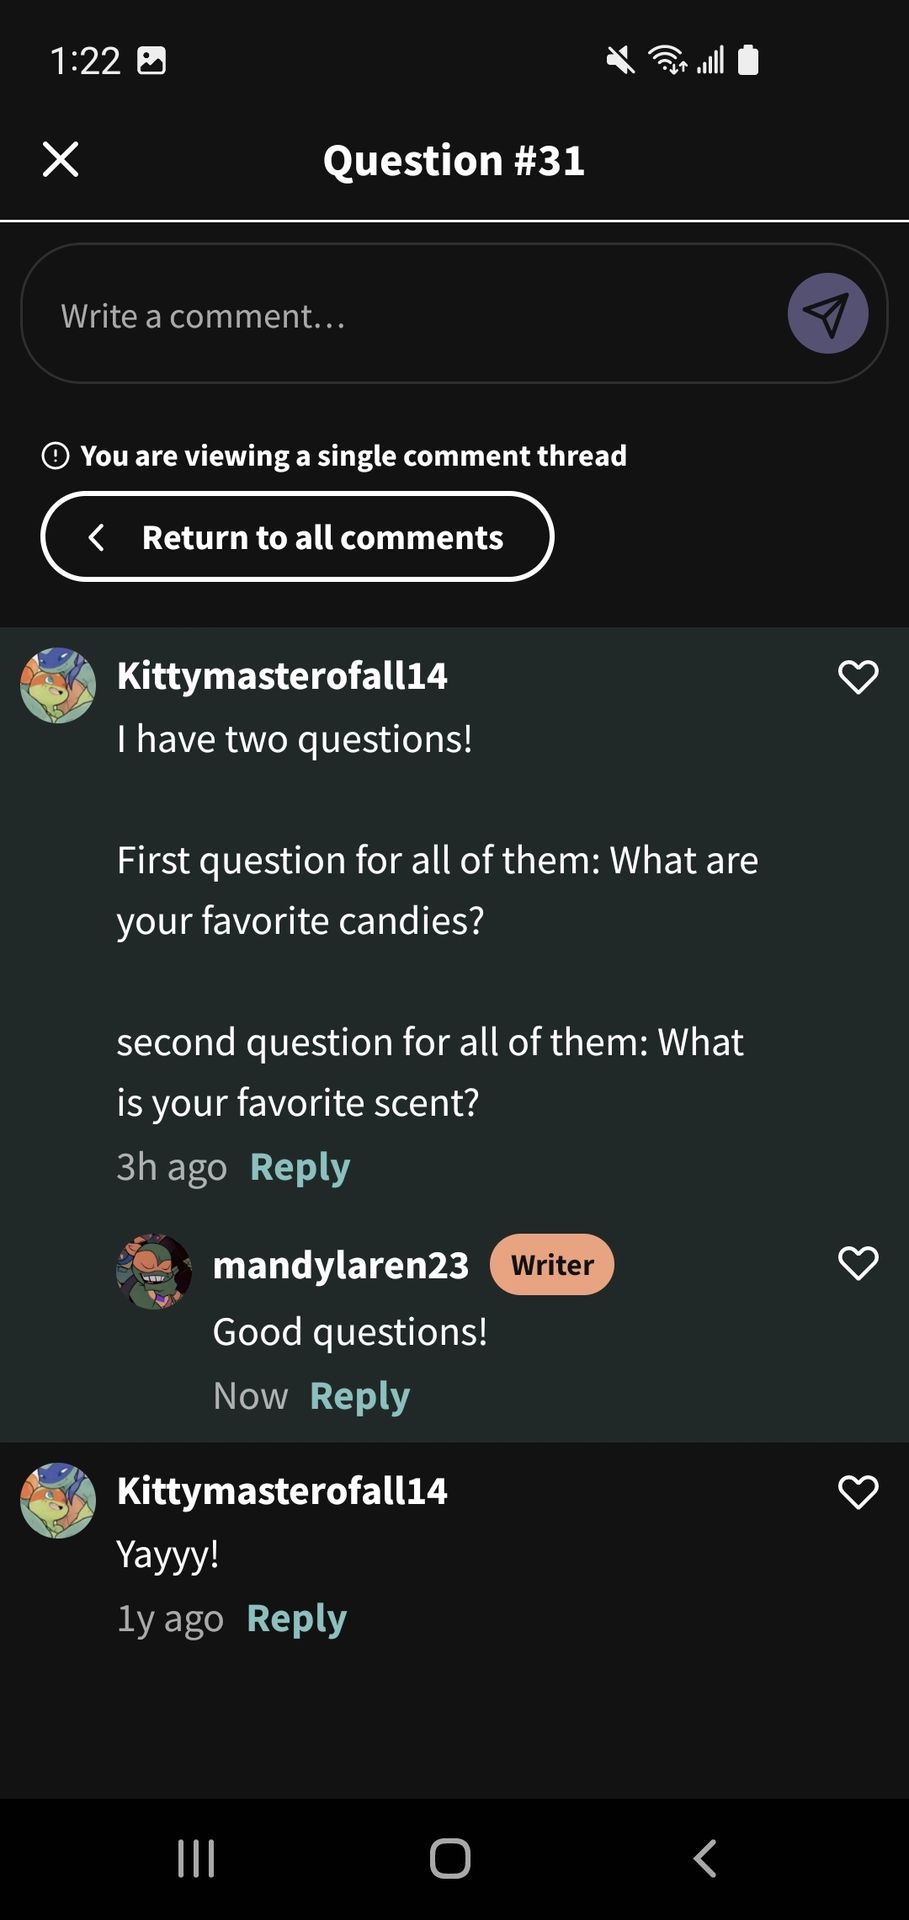Like the 'Yayyy!' comment

[x=858, y=1492]
